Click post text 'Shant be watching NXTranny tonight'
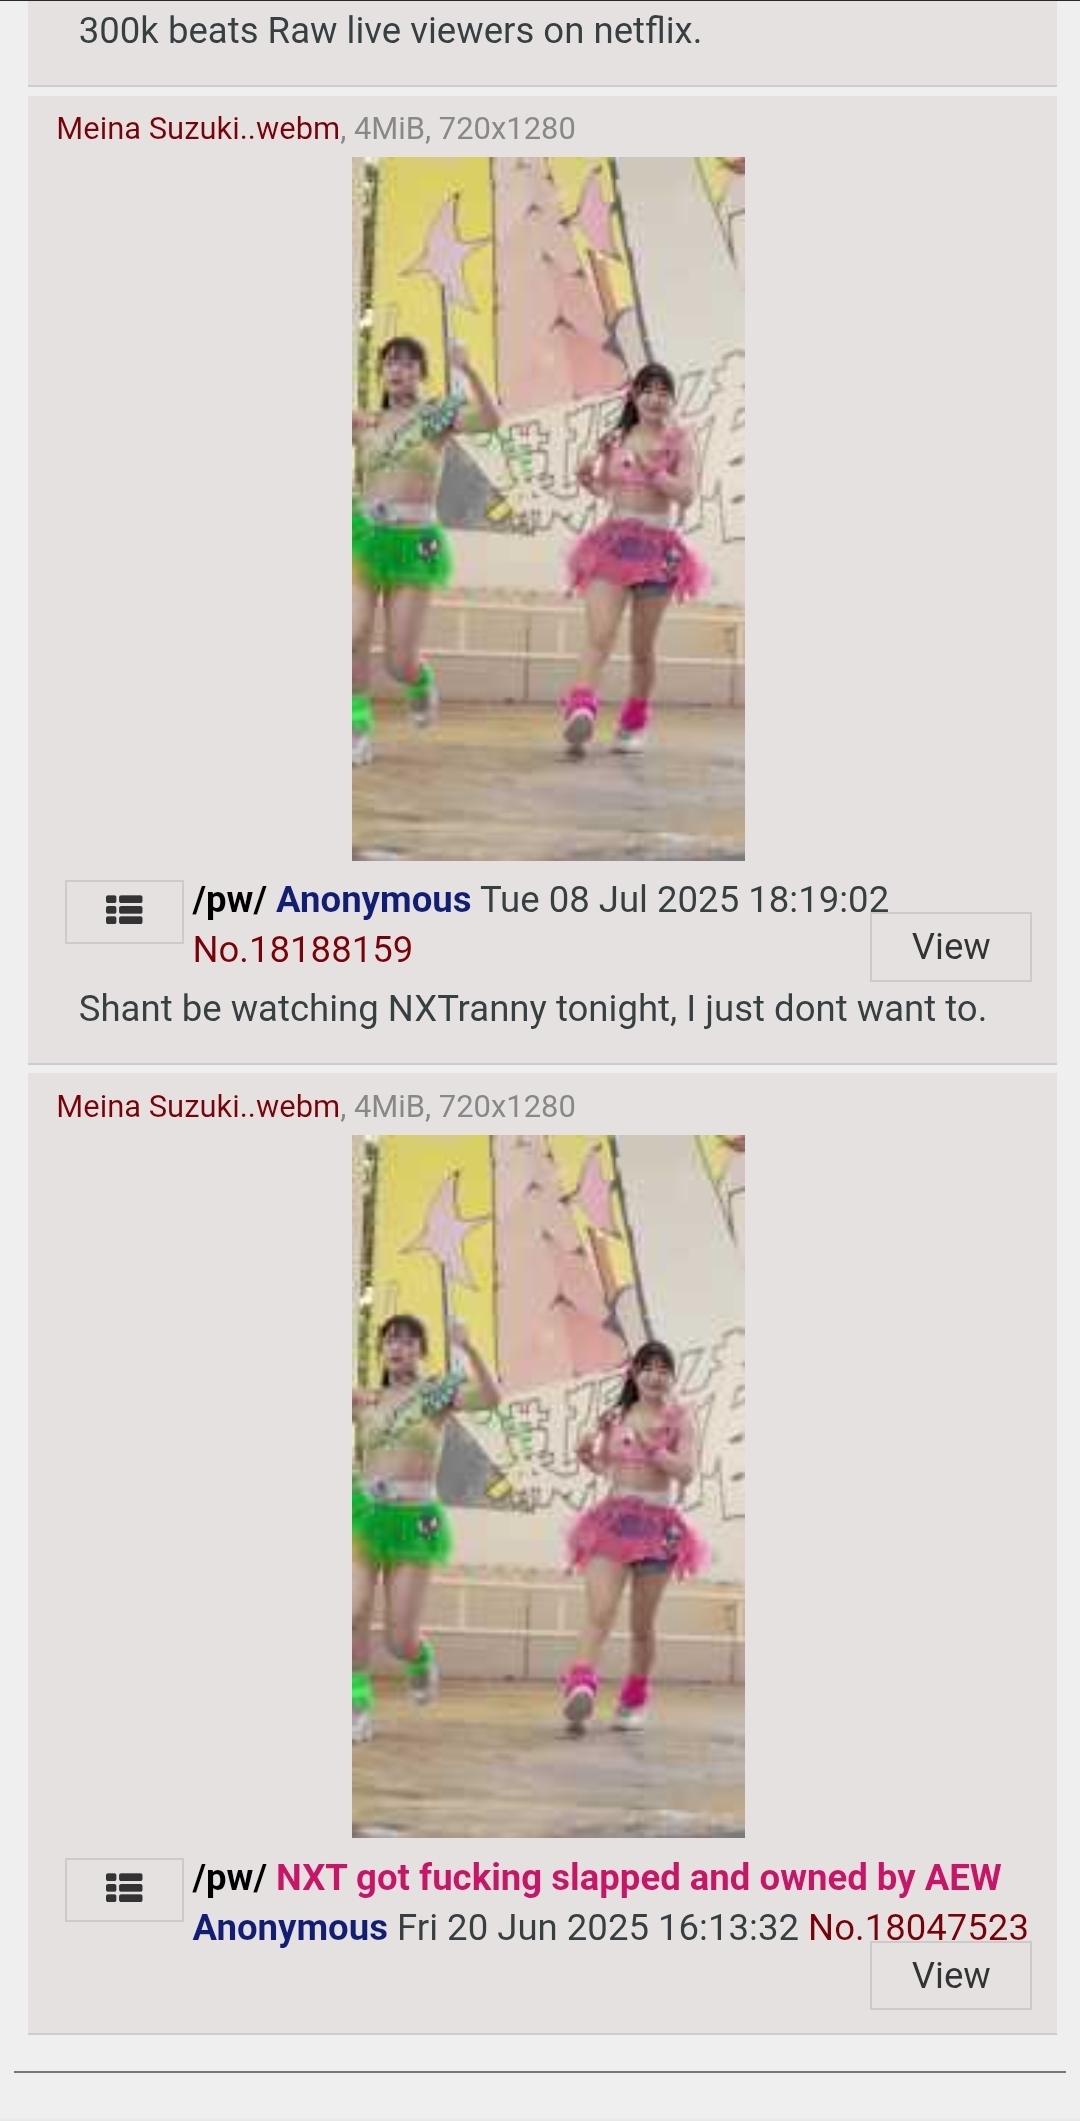Viewport: 1080px width, 2121px height. (378, 1009)
